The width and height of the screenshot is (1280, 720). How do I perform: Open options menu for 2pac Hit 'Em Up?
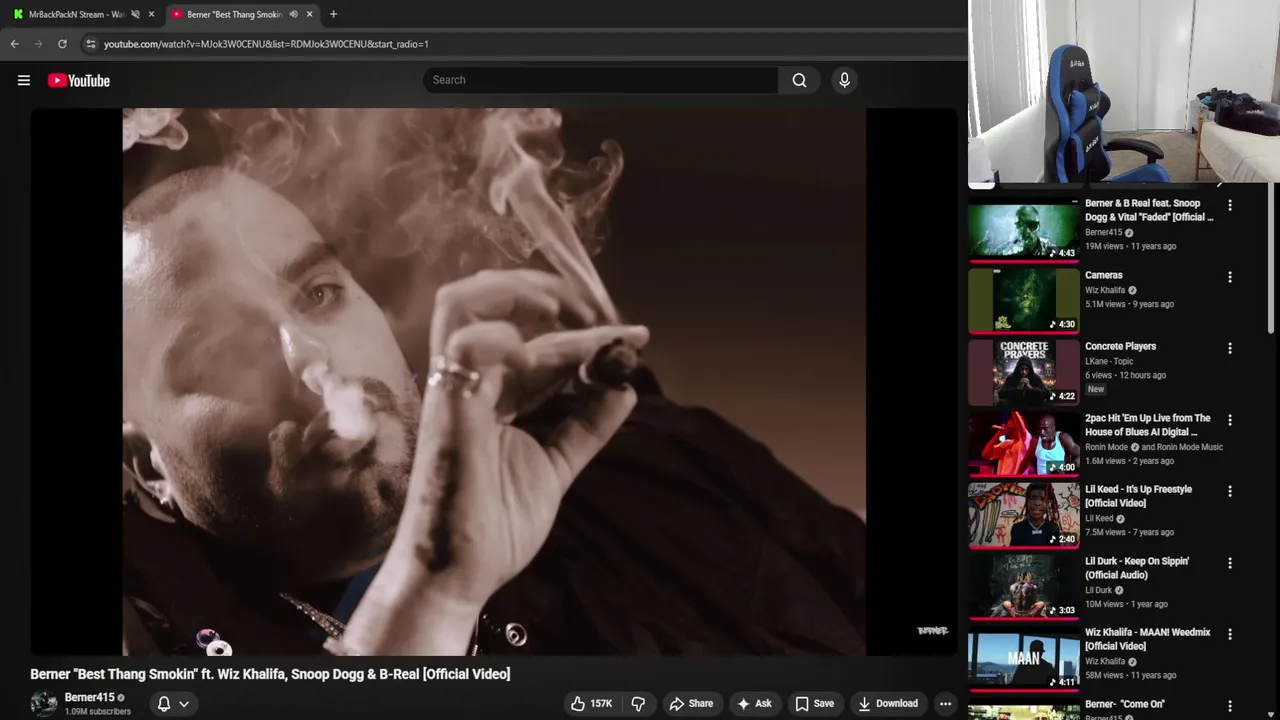click(1230, 420)
